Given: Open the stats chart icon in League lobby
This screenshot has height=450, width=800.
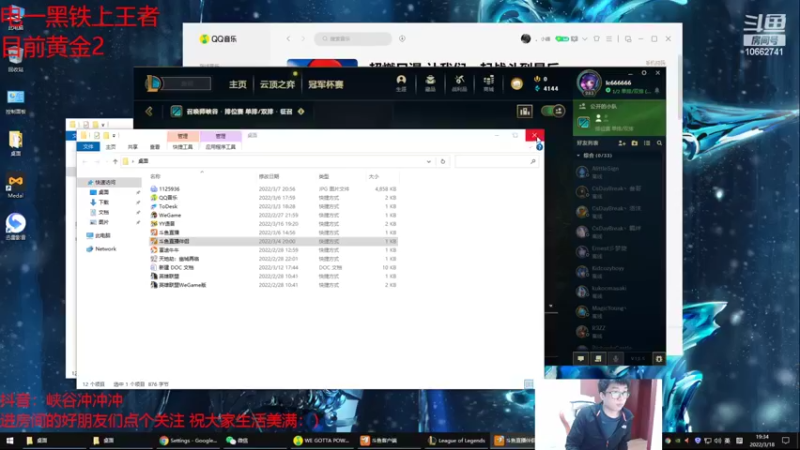Looking at the screenshot, I should coord(524,111).
